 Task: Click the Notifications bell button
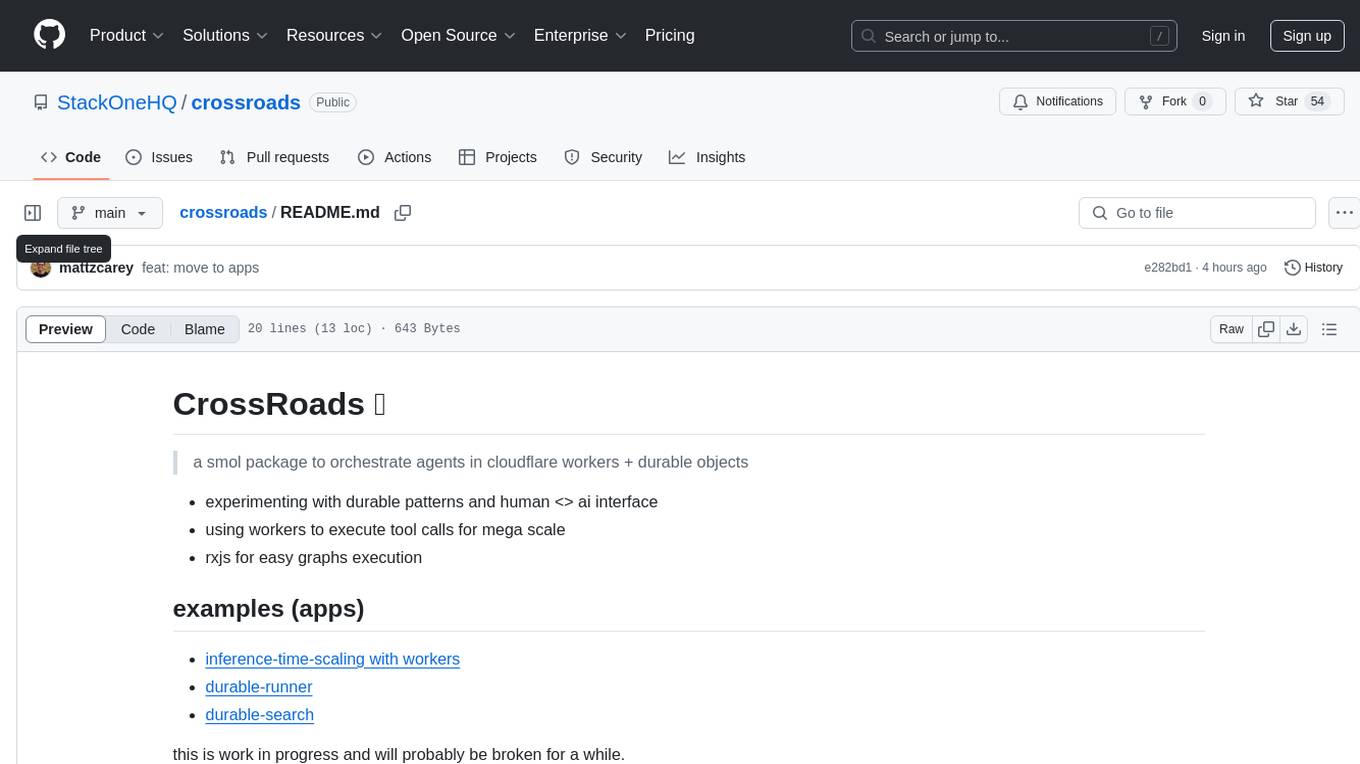[1058, 102]
